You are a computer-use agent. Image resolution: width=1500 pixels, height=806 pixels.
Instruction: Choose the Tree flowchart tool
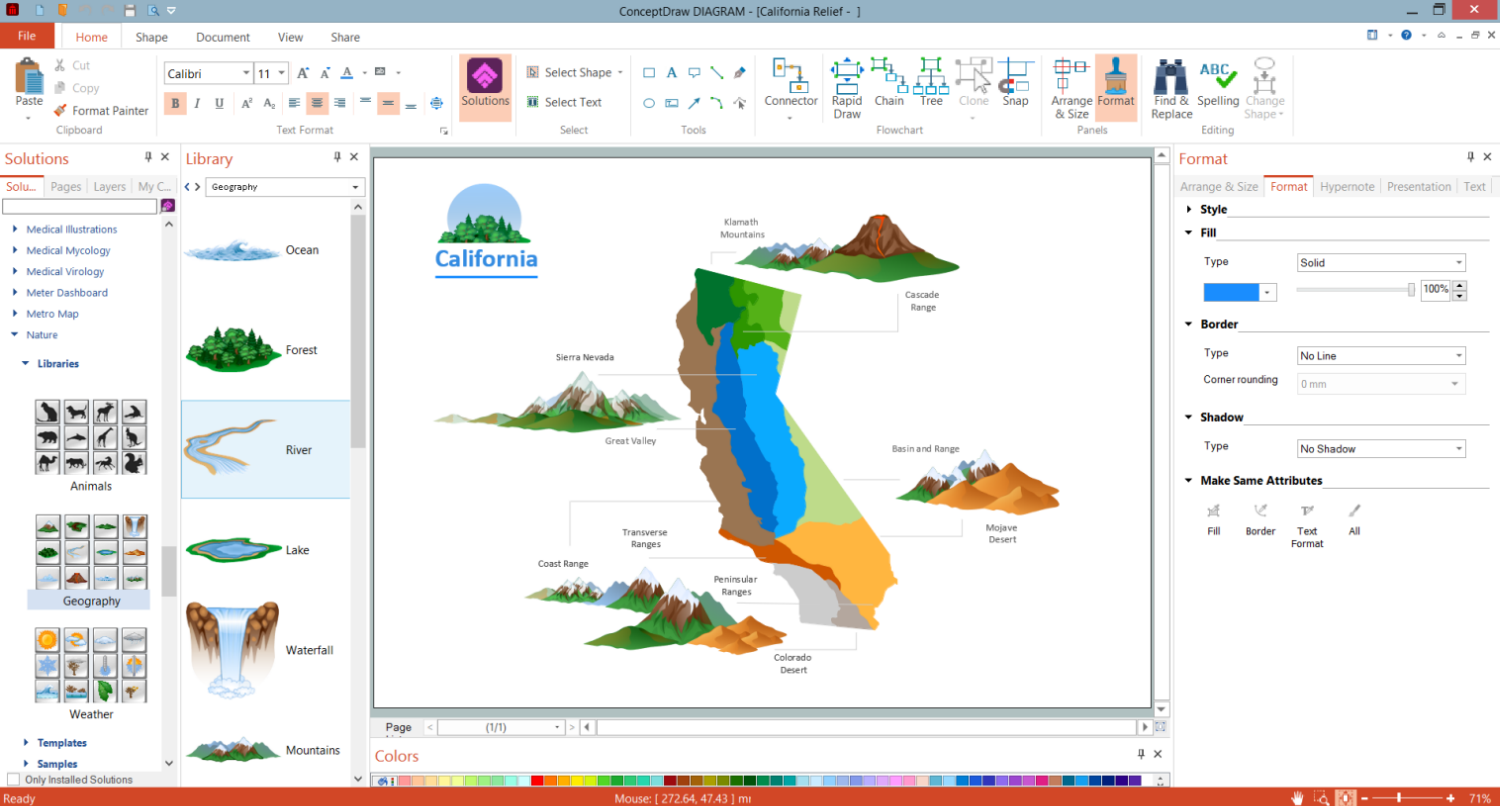point(931,82)
